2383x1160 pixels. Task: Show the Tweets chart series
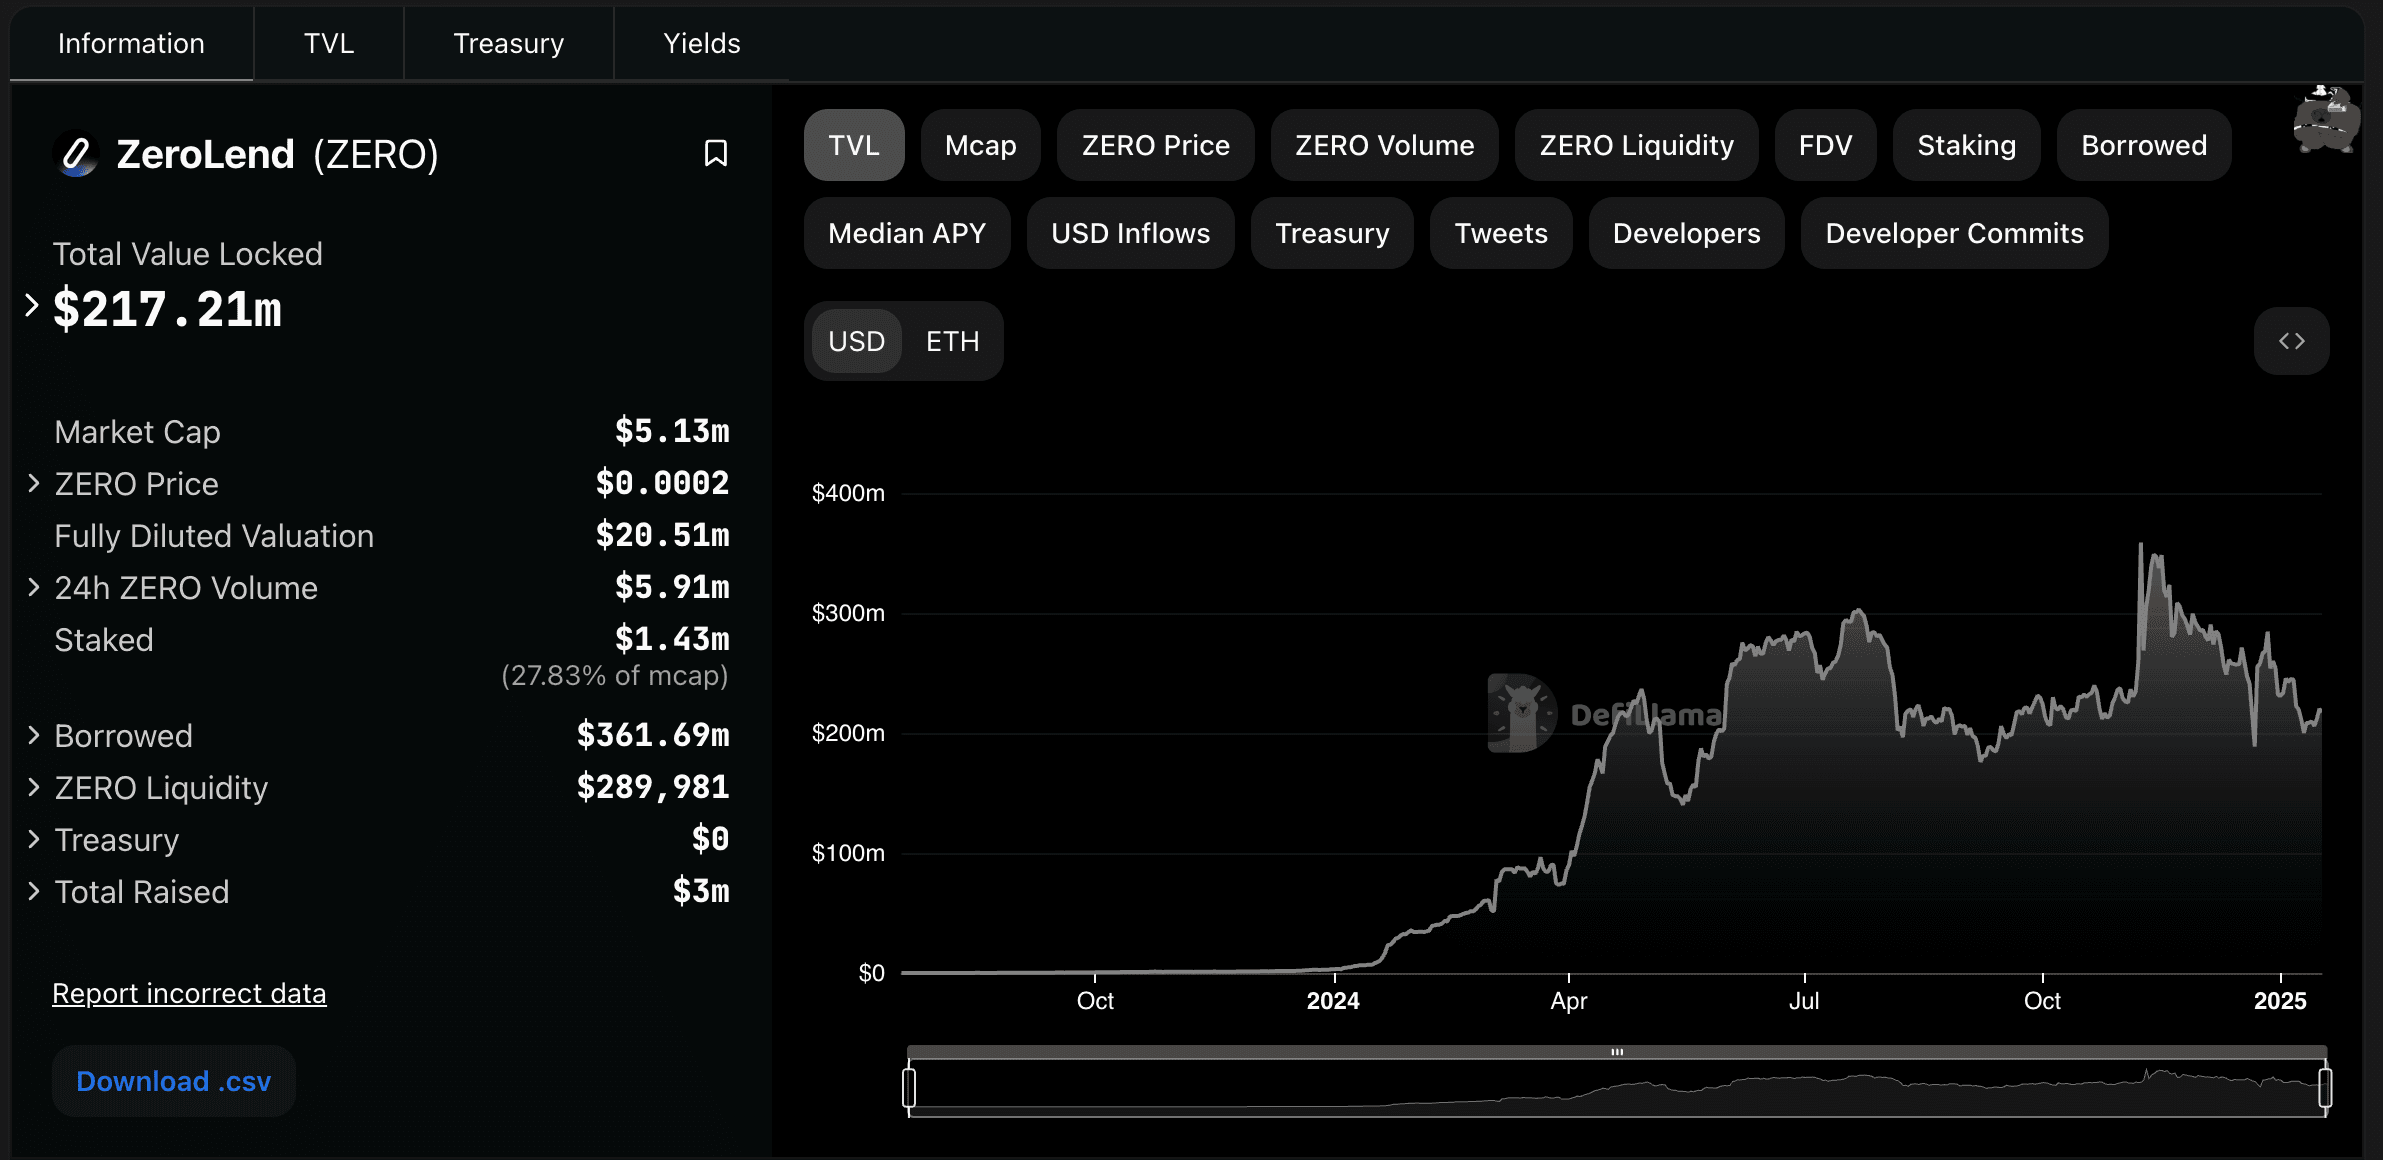click(x=1501, y=233)
